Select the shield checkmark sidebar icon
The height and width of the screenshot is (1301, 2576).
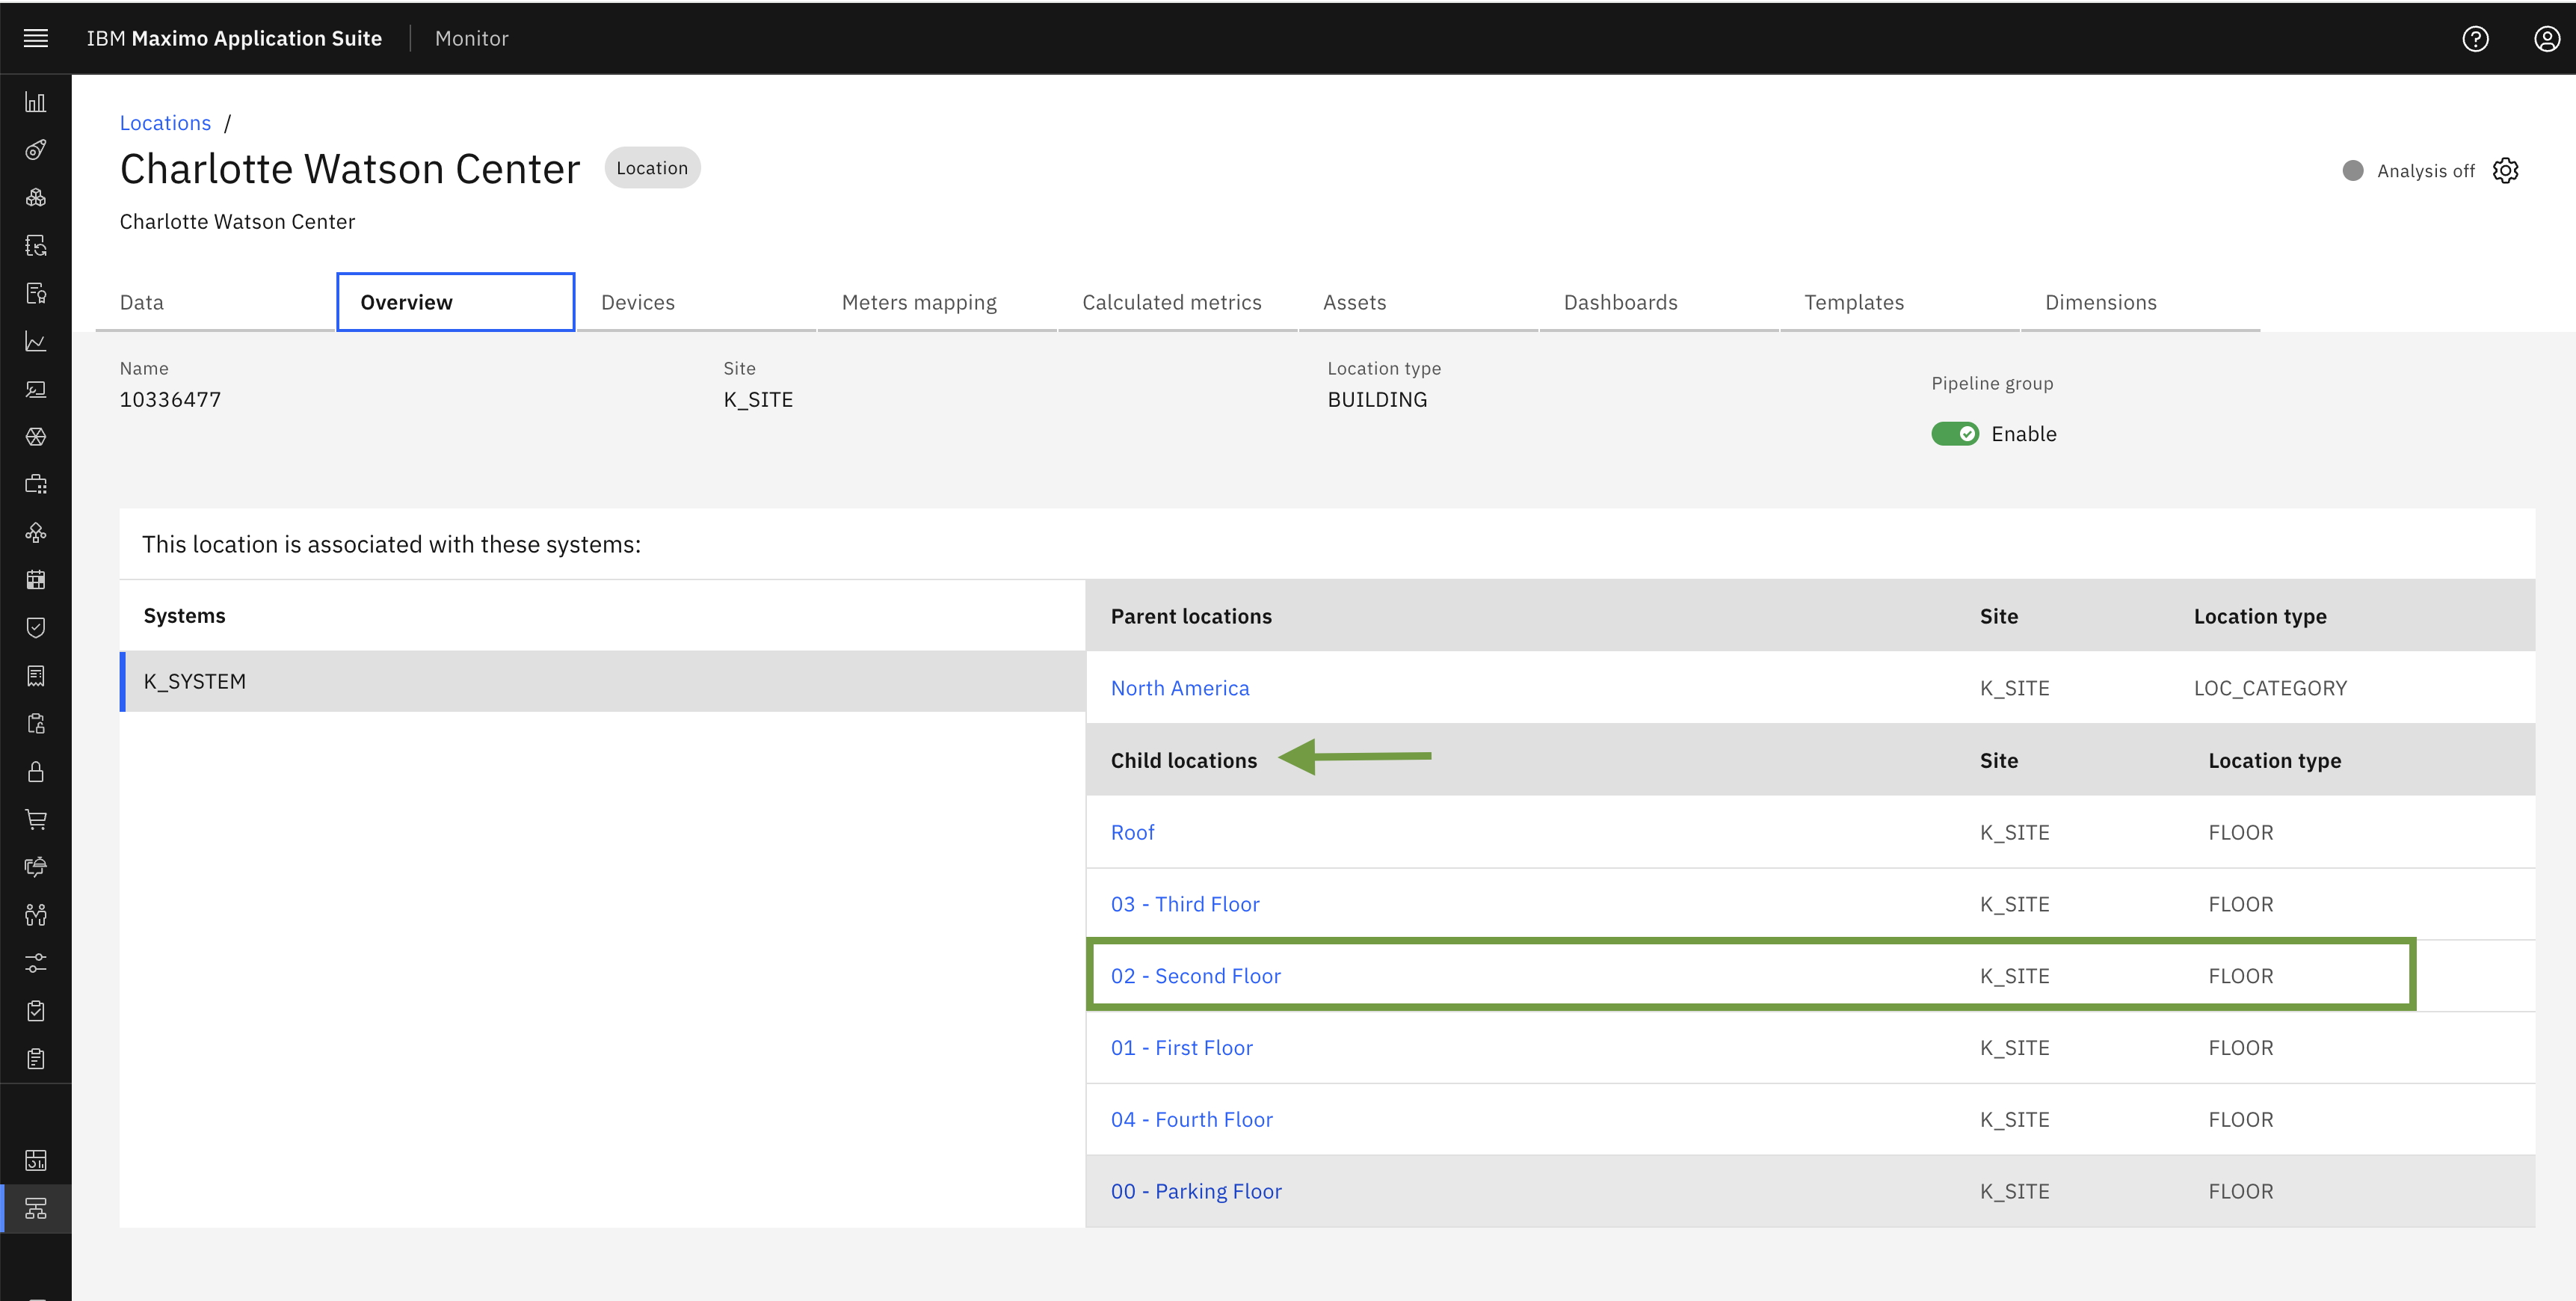coord(36,628)
